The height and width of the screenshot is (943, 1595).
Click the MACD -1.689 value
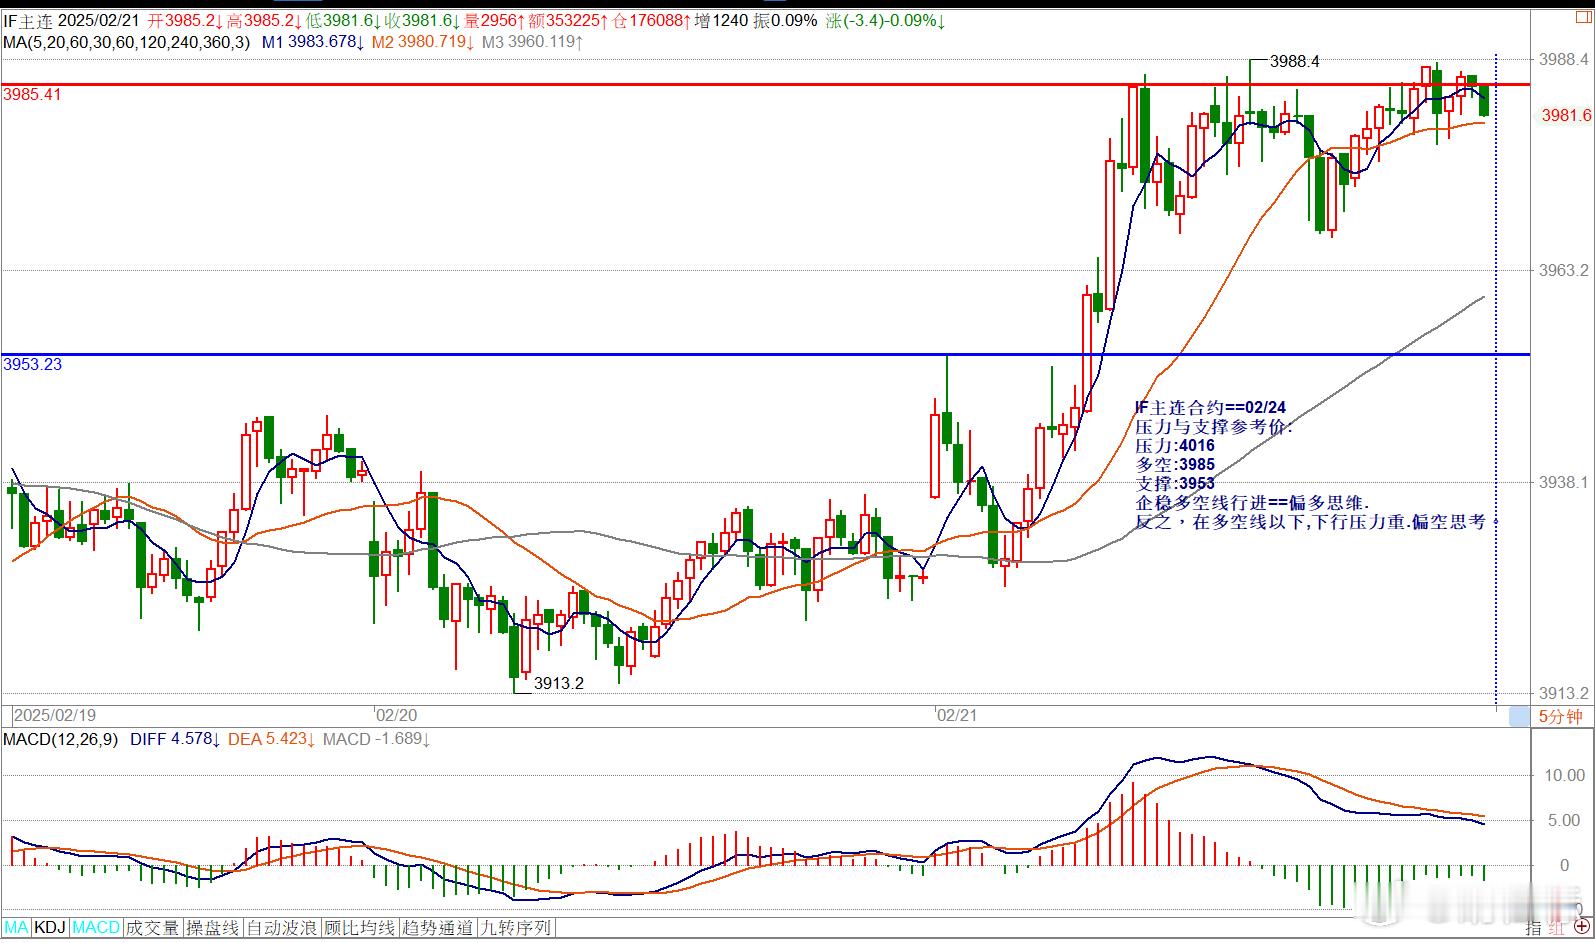point(376,739)
